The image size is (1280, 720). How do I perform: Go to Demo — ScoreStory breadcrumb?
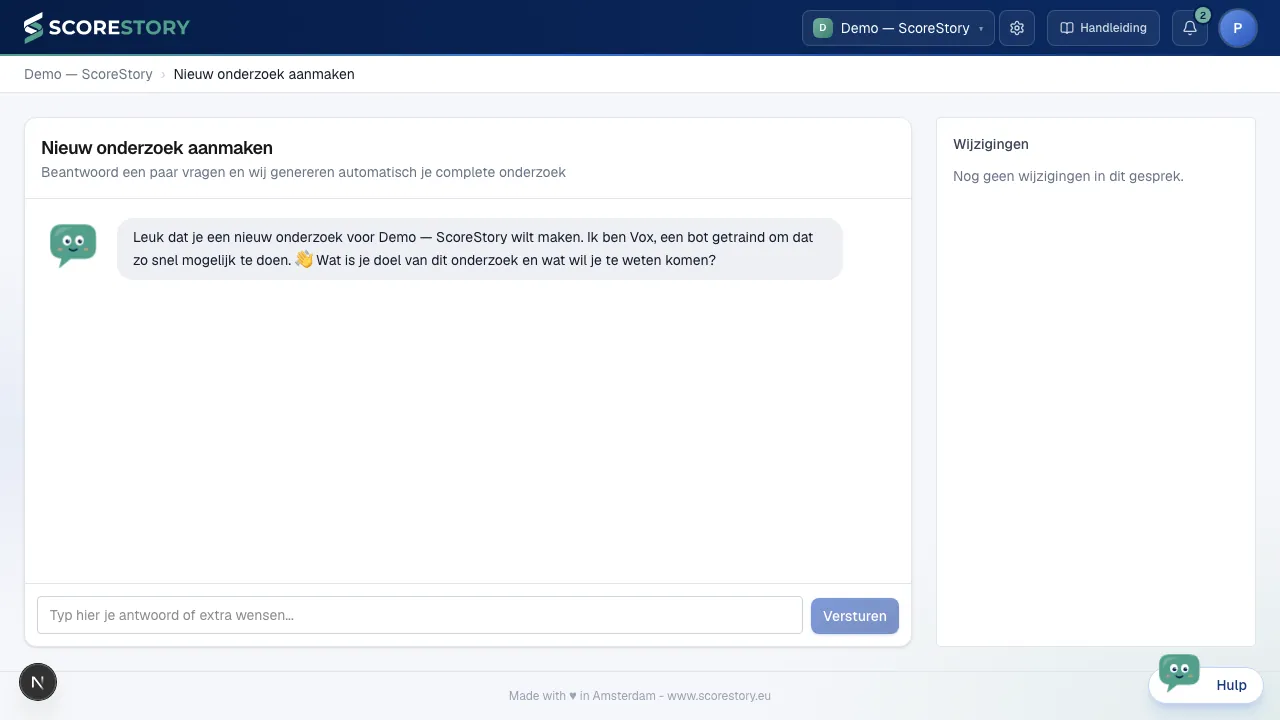88,74
